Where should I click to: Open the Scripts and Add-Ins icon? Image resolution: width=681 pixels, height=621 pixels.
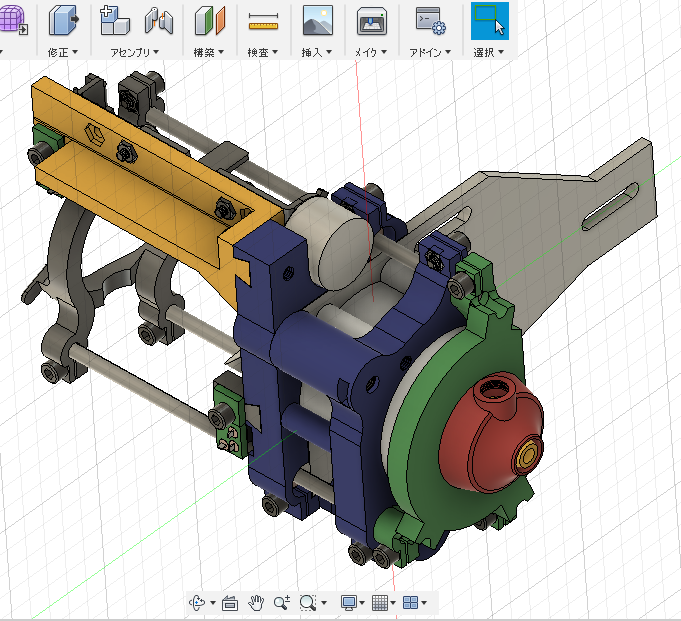point(430,21)
